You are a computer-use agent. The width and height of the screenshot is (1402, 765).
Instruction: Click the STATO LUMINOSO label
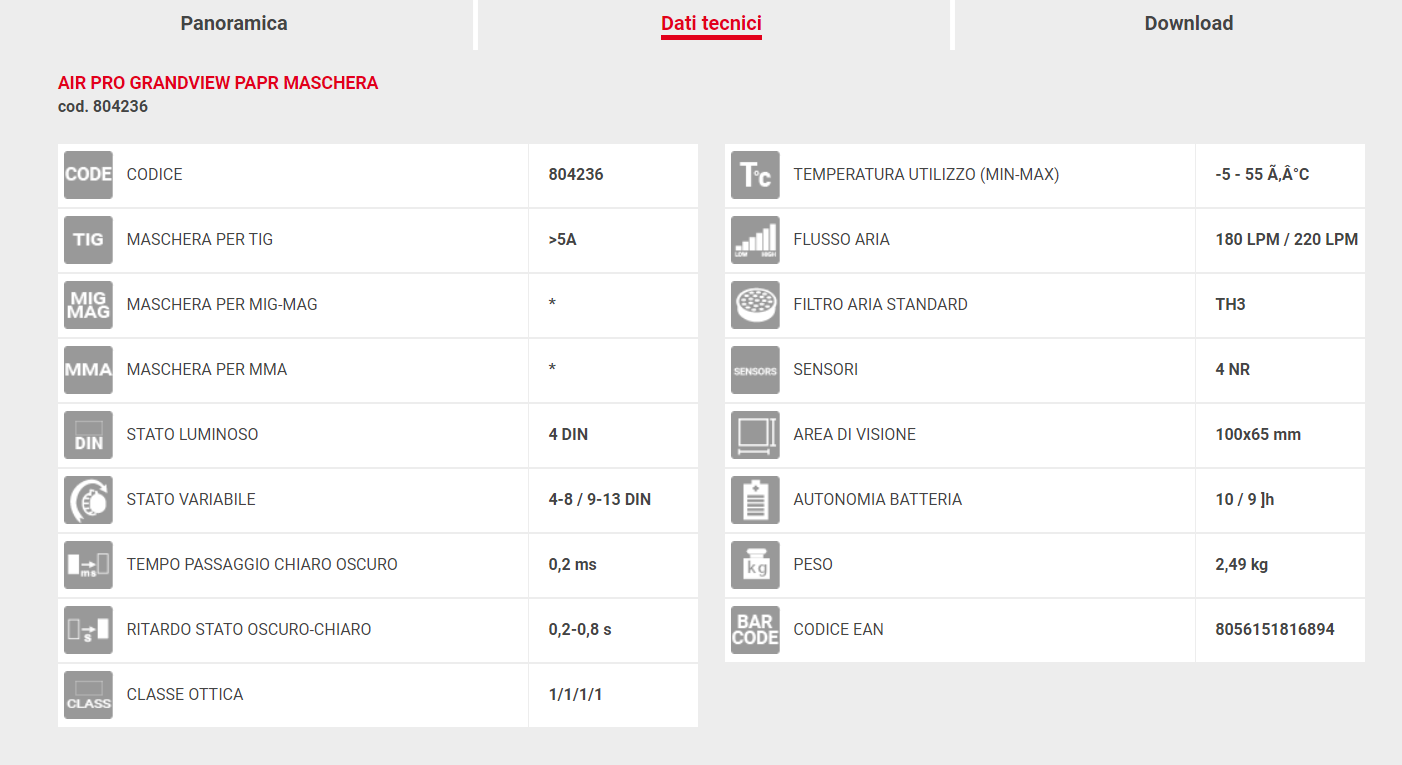pyautogui.click(x=193, y=435)
